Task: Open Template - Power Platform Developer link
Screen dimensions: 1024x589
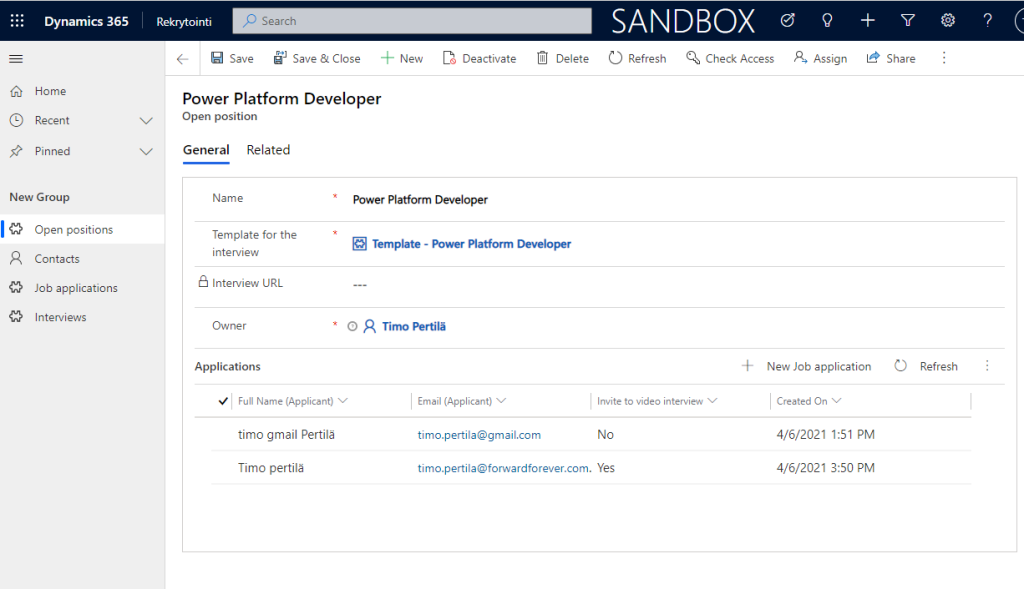Action: tap(471, 244)
